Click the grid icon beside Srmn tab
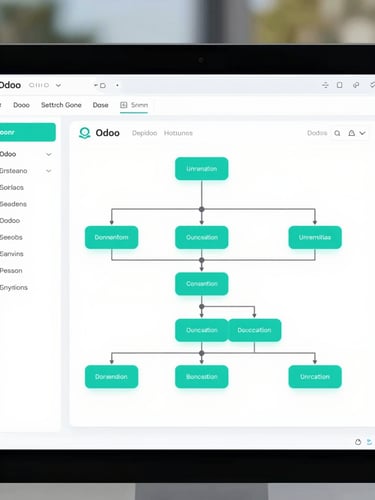 pos(124,105)
